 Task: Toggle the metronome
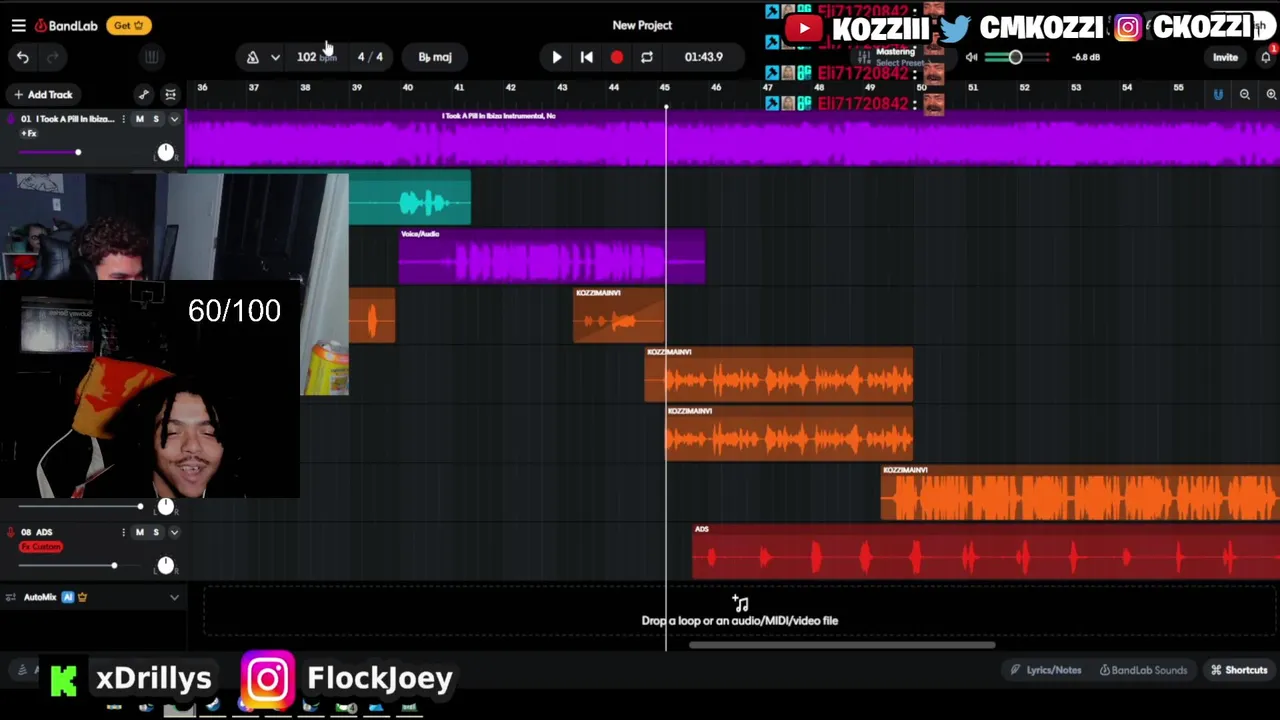[252, 57]
